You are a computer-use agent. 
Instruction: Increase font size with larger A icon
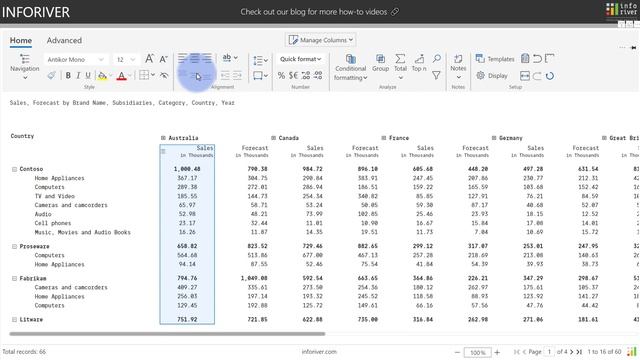click(149, 59)
